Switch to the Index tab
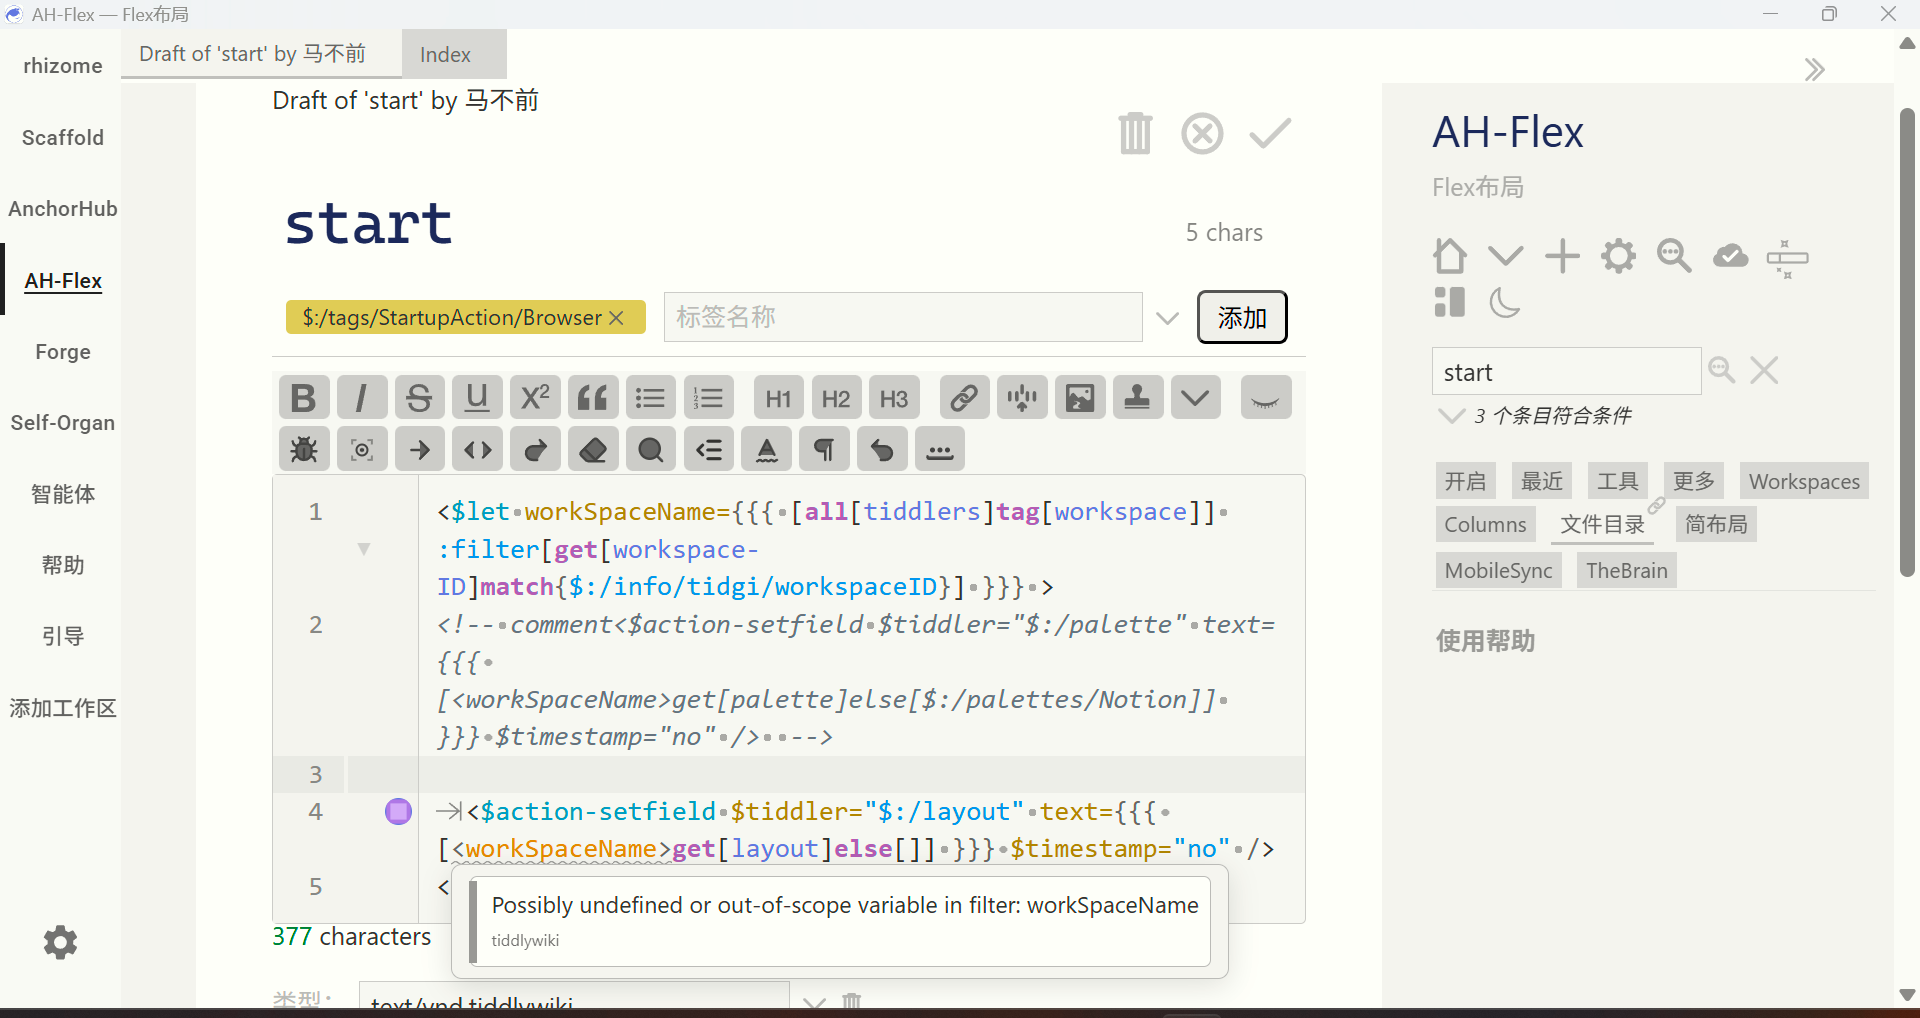This screenshot has height=1018, width=1920. point(445,55)
